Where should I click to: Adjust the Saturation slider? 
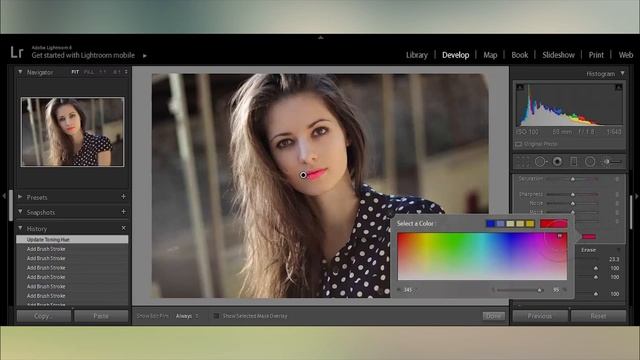click(572, 179)
